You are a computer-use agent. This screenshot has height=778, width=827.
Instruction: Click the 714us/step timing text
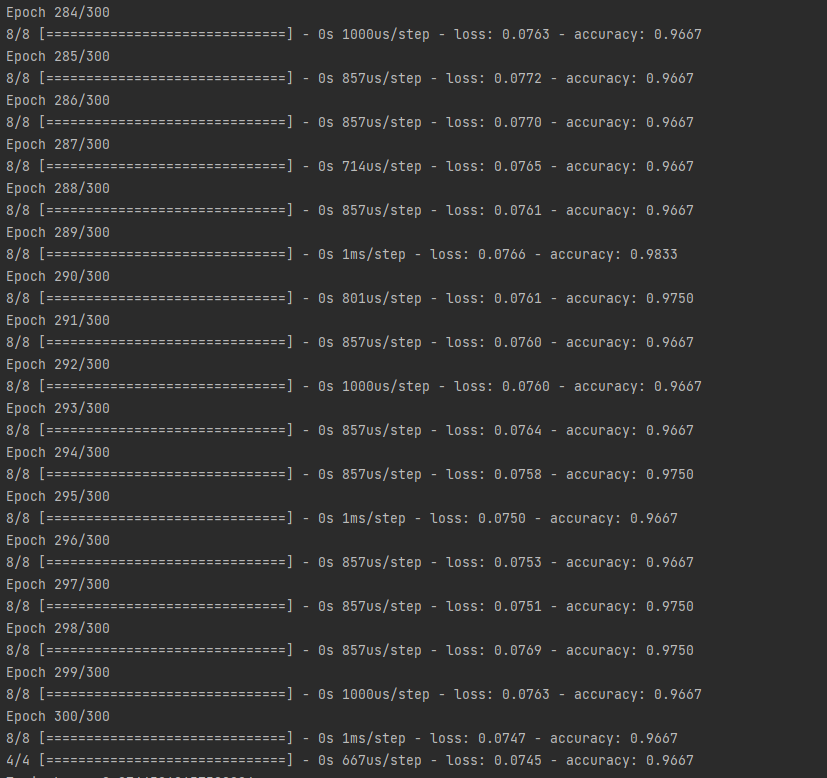point(382,167)
